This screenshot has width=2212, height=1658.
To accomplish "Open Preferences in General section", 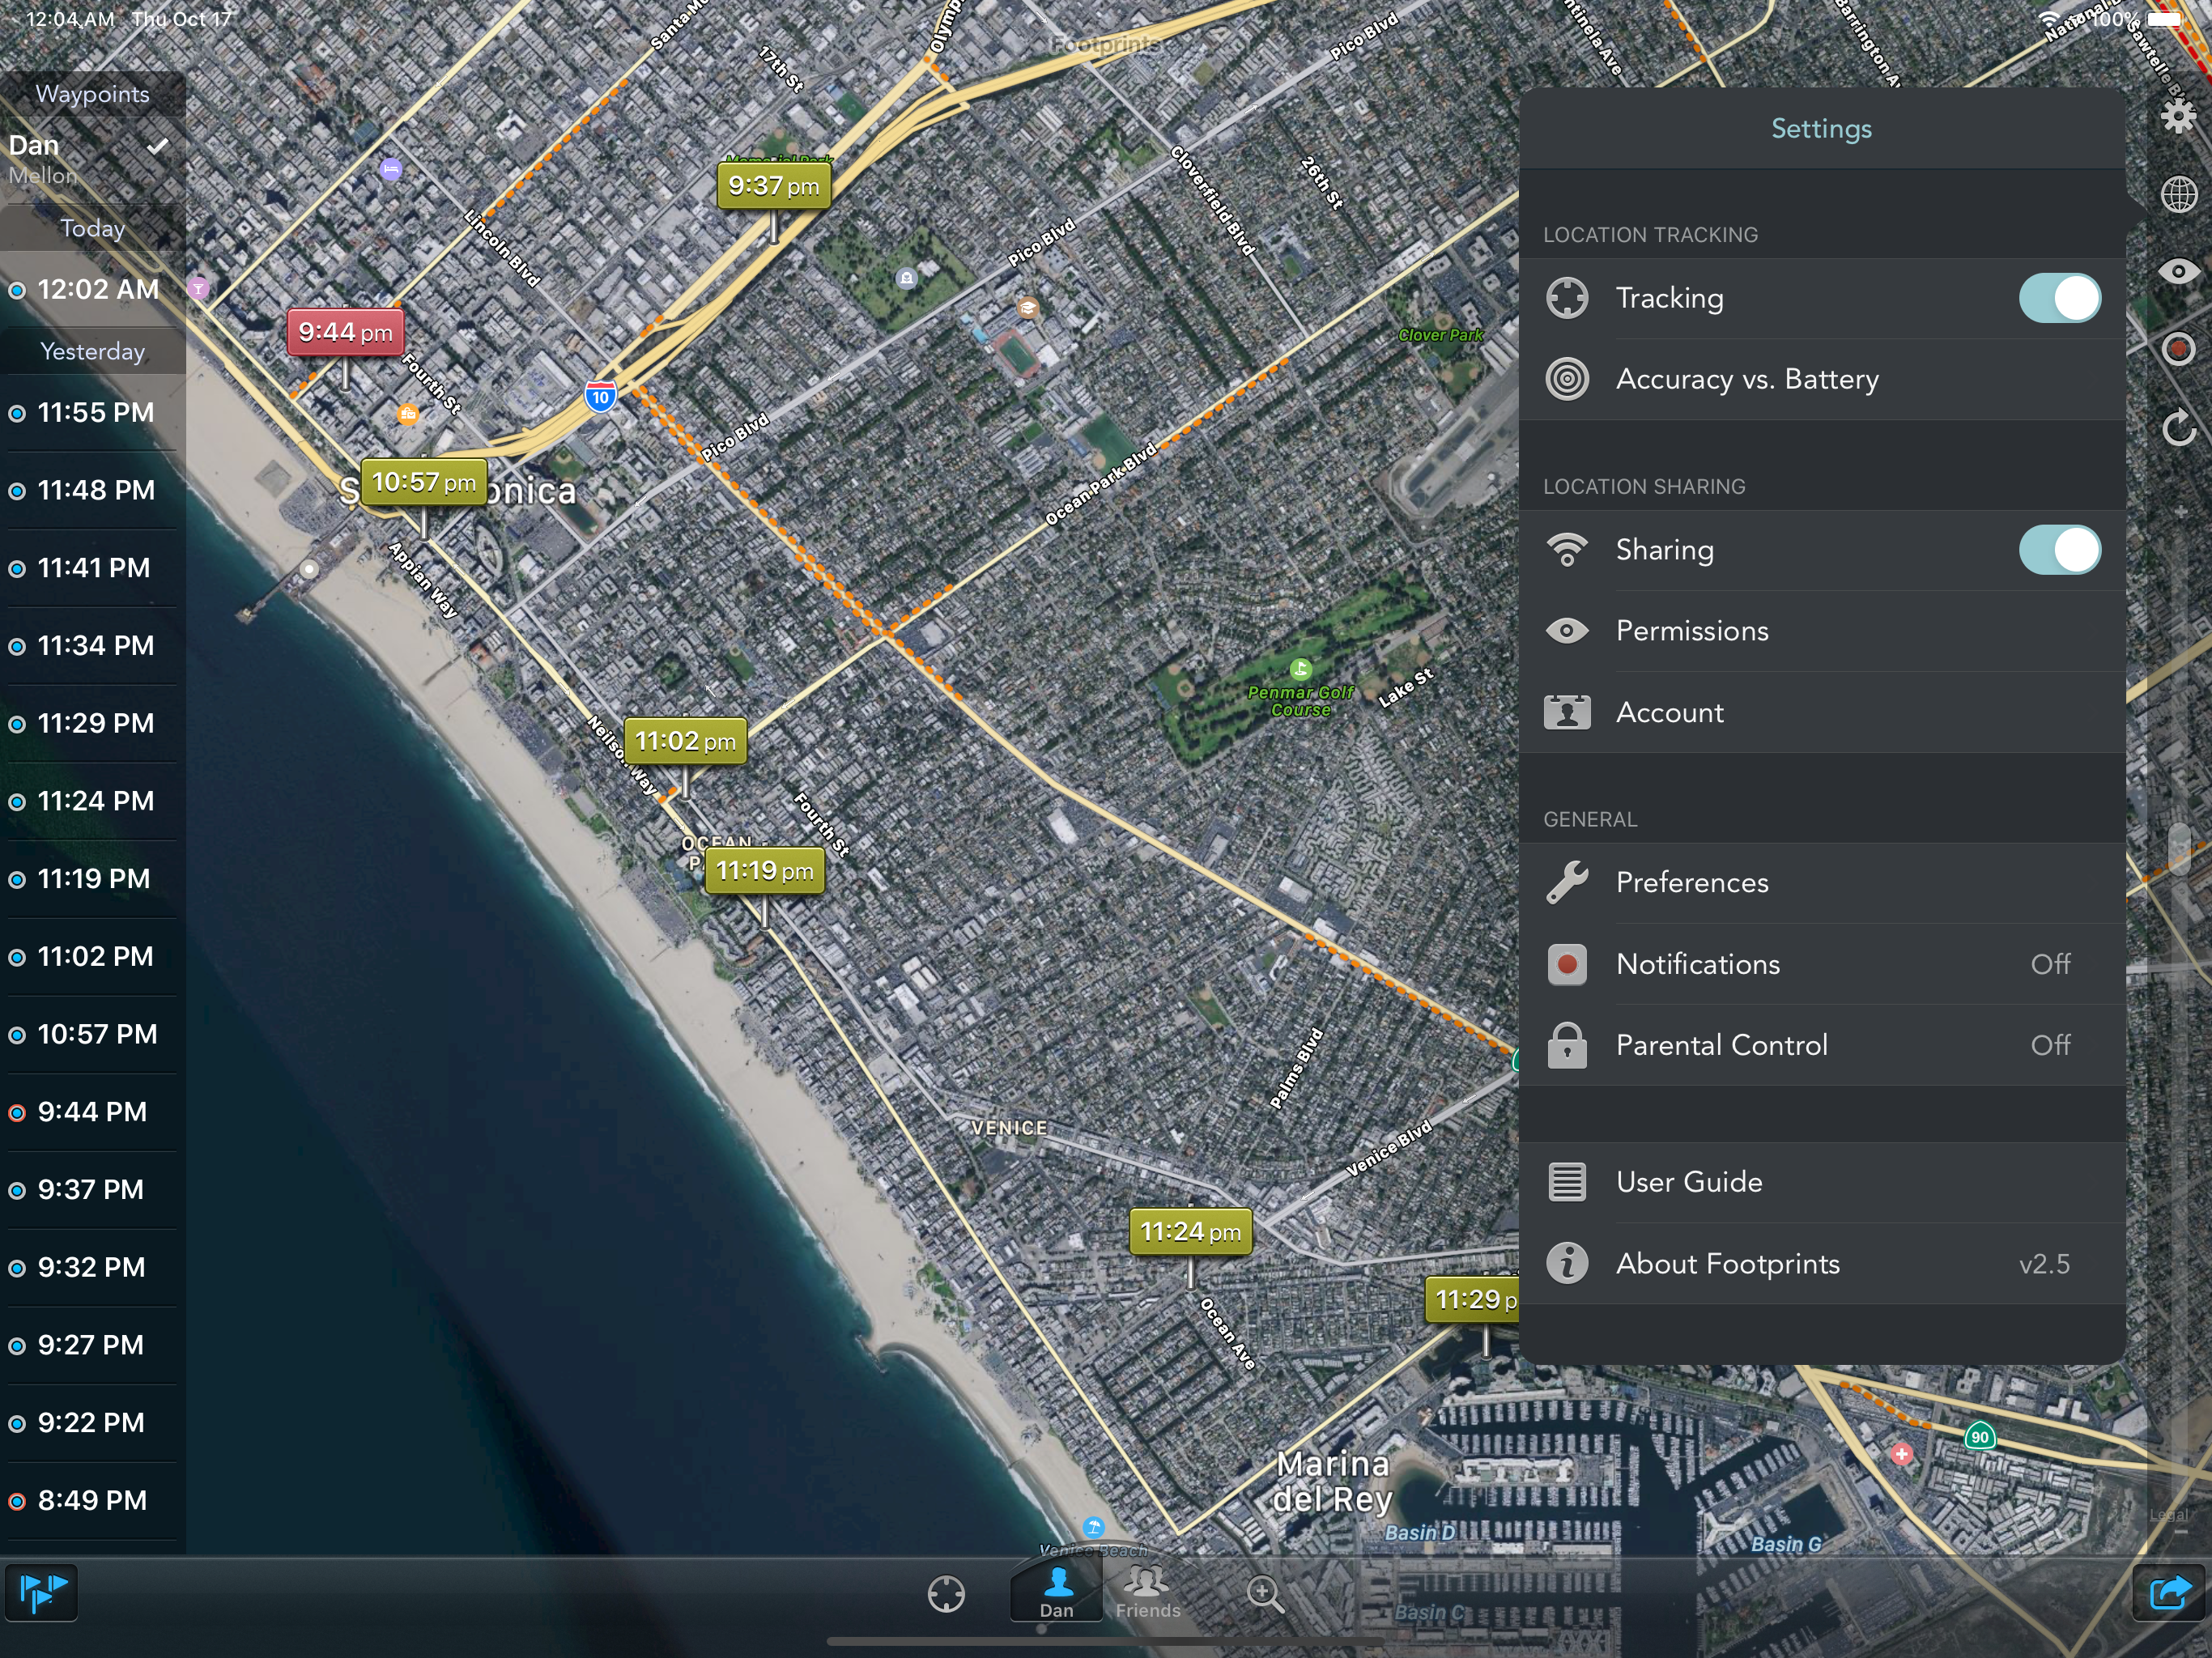I will coord(1821,882).
